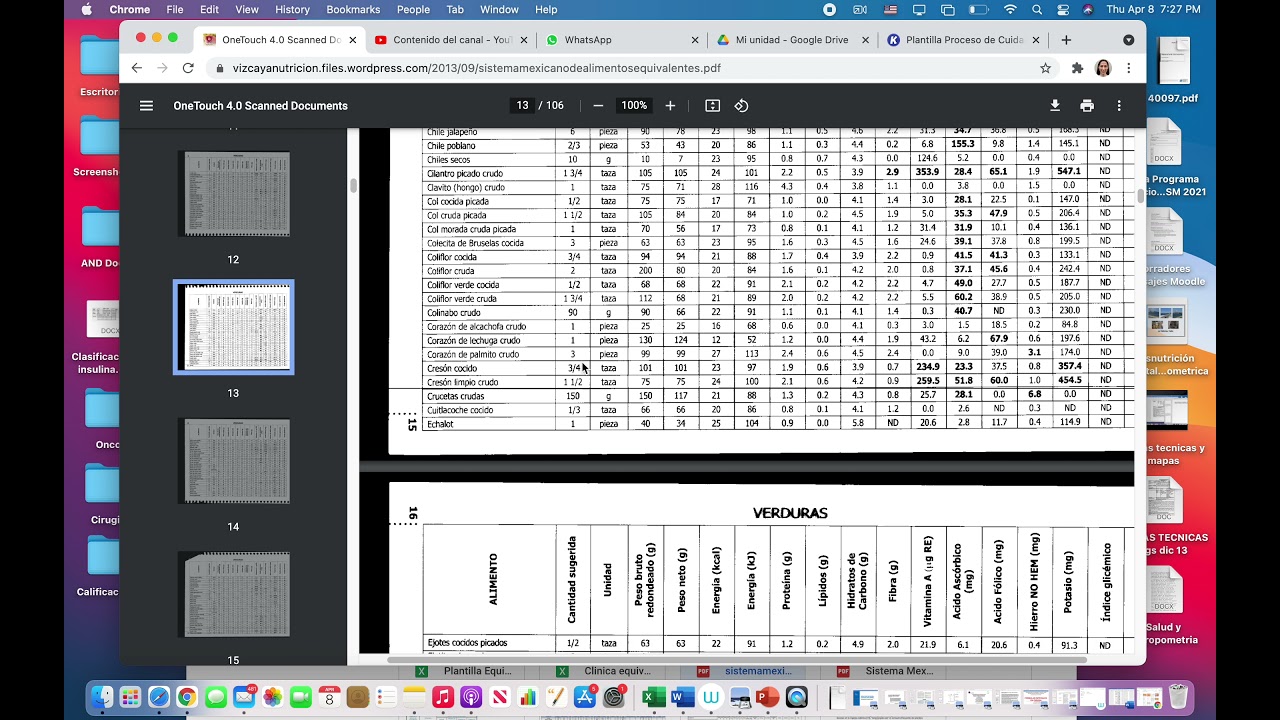Switch to the Plantilla Proceso de Cuidado tab
This screenshot has height=720, width=1280.
(x=964, y=40)
